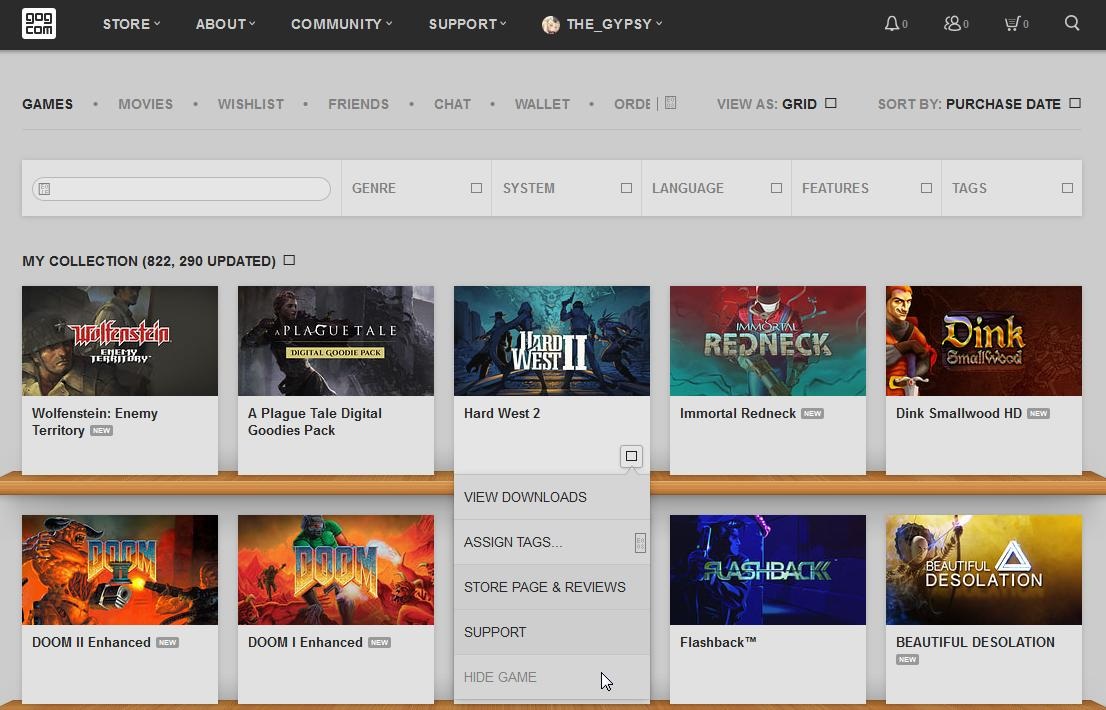
Task: Choose STORE PAGE & REVIEWS
Action: pos(552,587)
